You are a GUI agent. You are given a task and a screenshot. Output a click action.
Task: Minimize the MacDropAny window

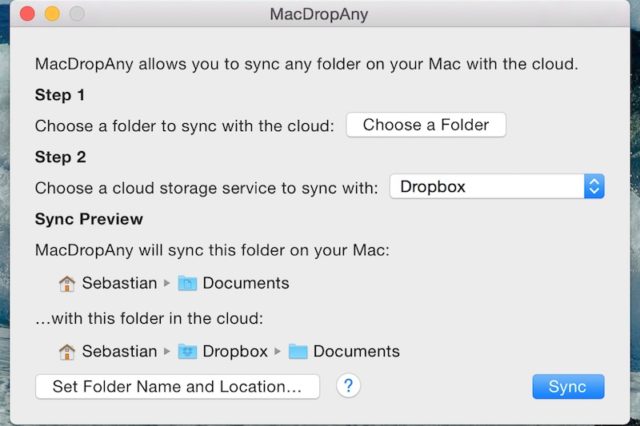pyautogui.click(x=52, y=14)
